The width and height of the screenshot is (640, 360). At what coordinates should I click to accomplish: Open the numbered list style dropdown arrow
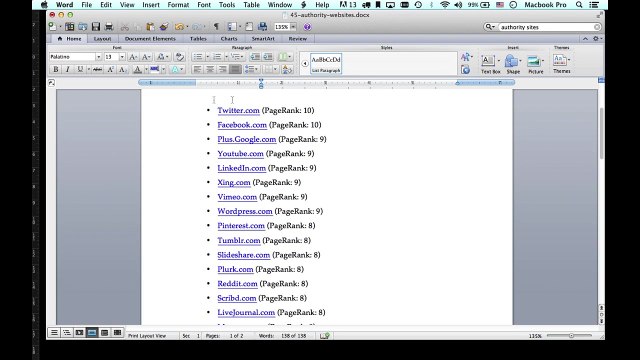227,57
